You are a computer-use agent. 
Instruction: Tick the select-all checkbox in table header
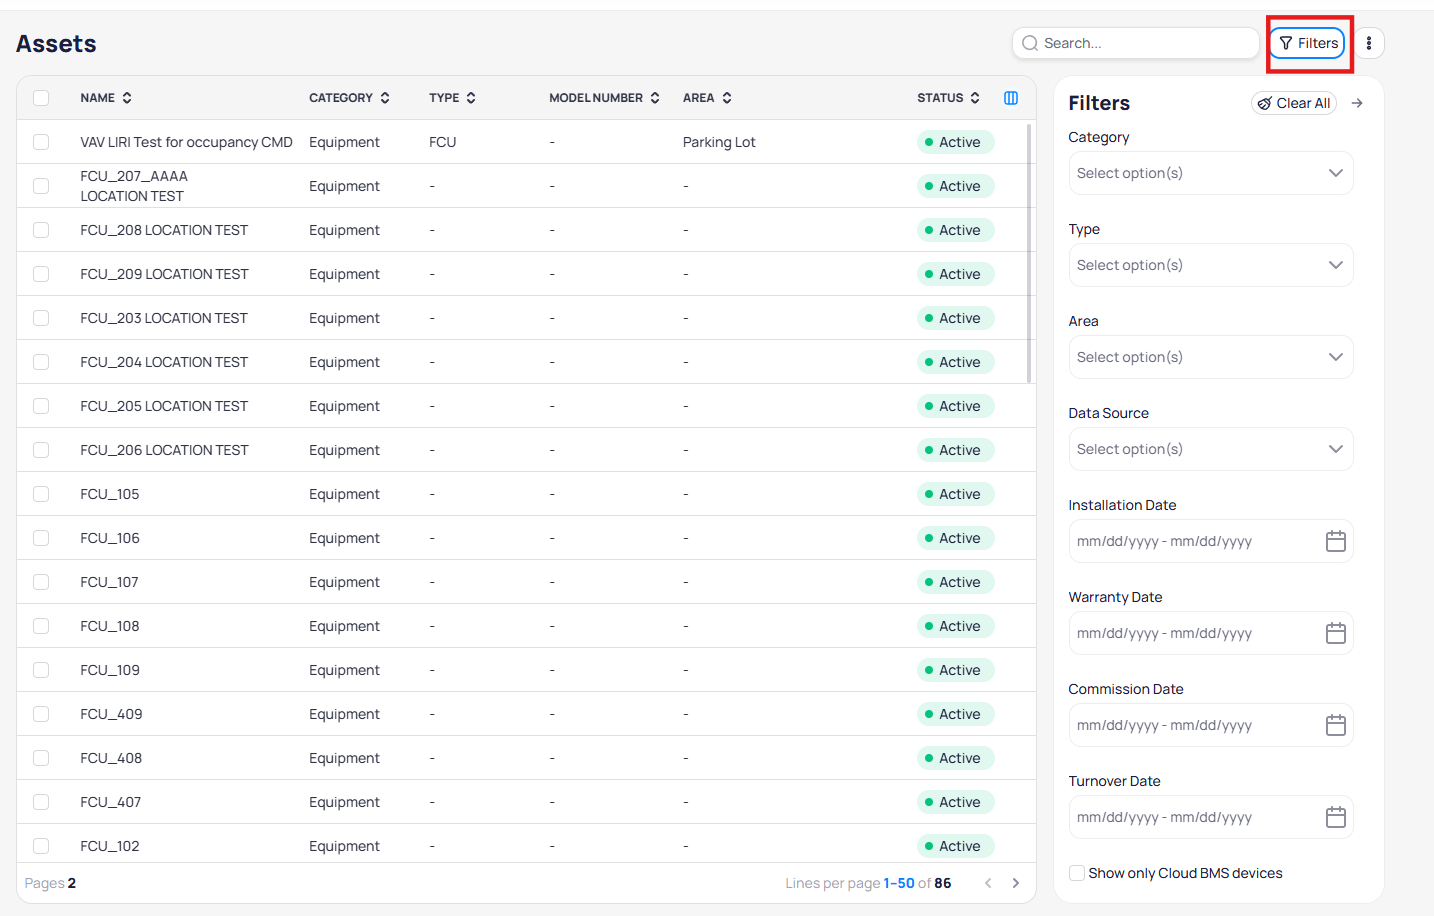[41, 98]
